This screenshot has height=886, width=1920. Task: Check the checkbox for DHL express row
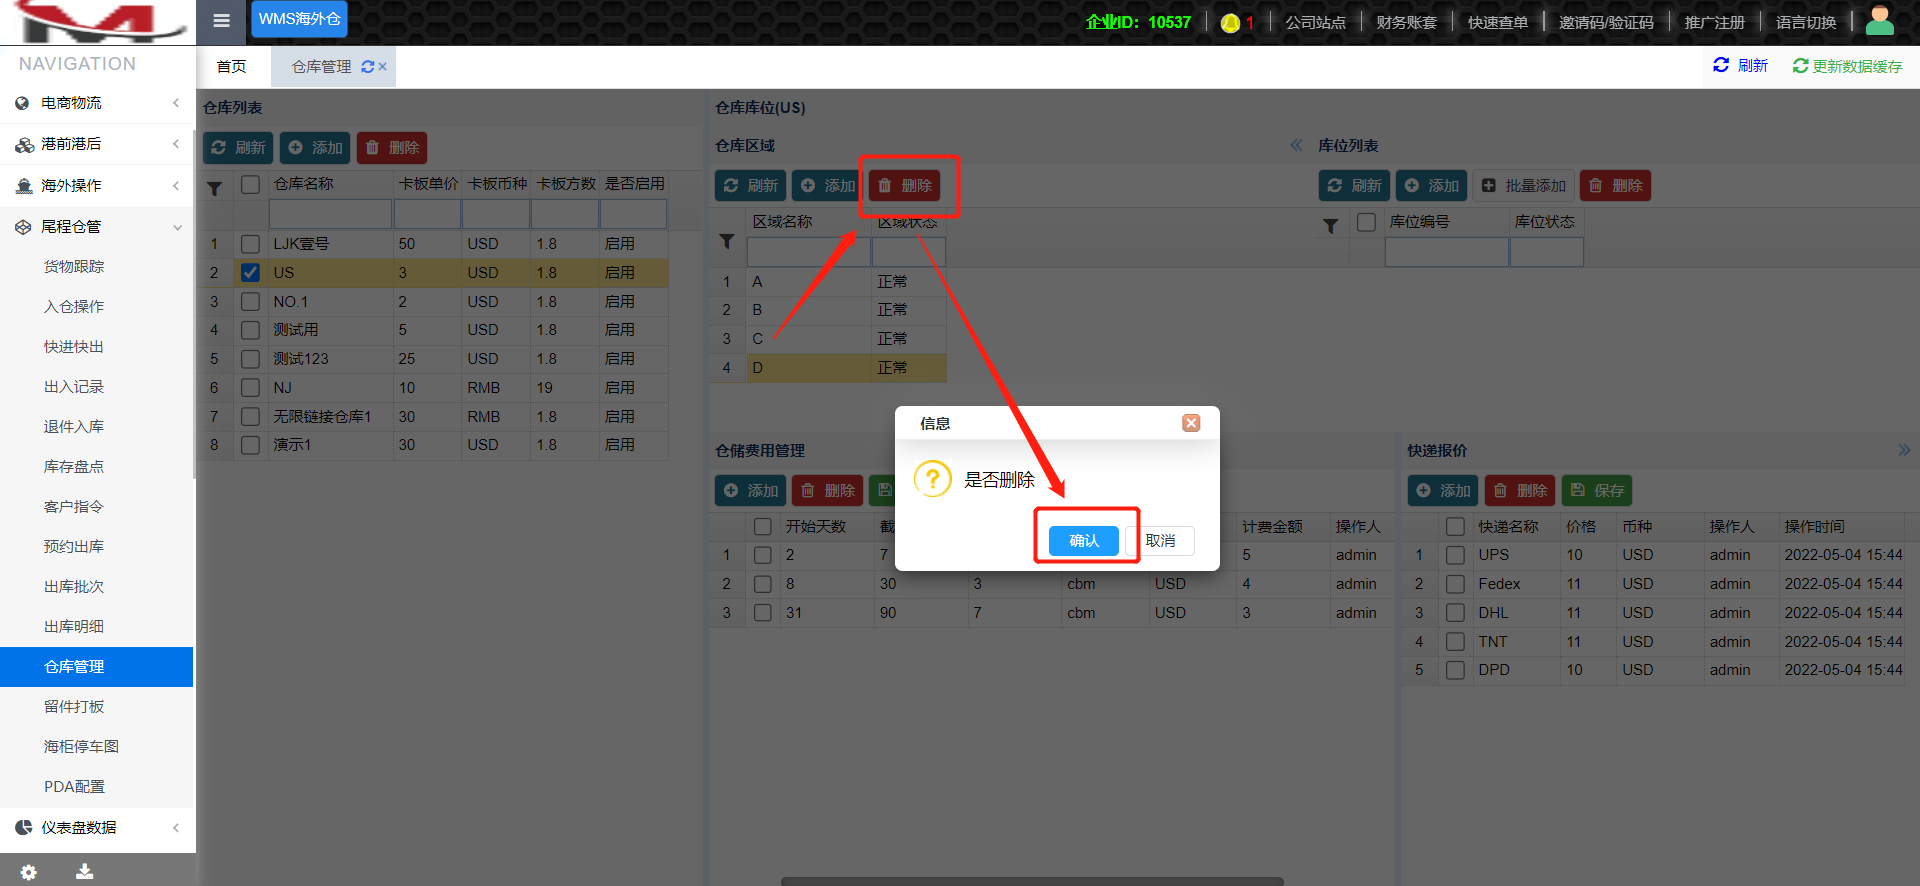click(x=1455, y=613)
